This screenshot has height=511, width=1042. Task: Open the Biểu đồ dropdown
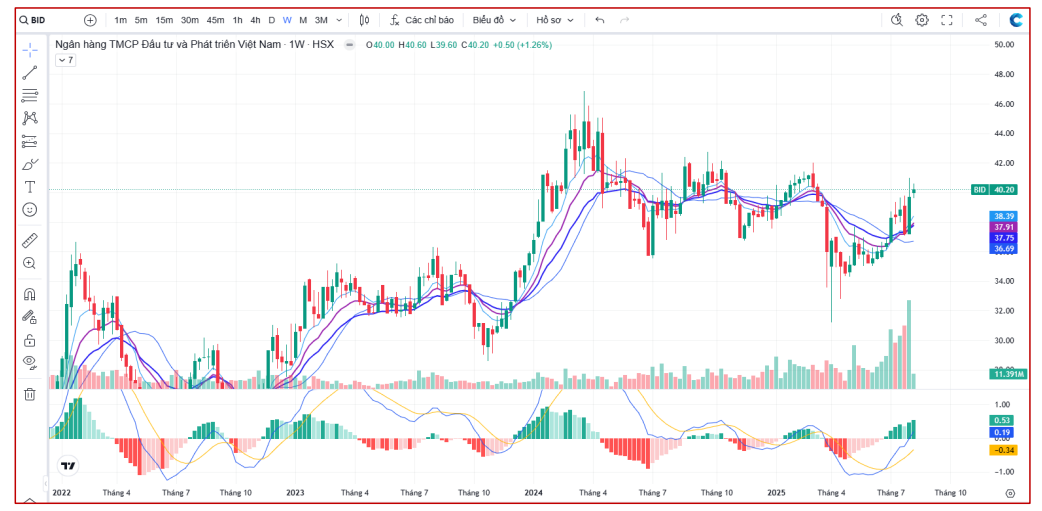pos(494,20)
